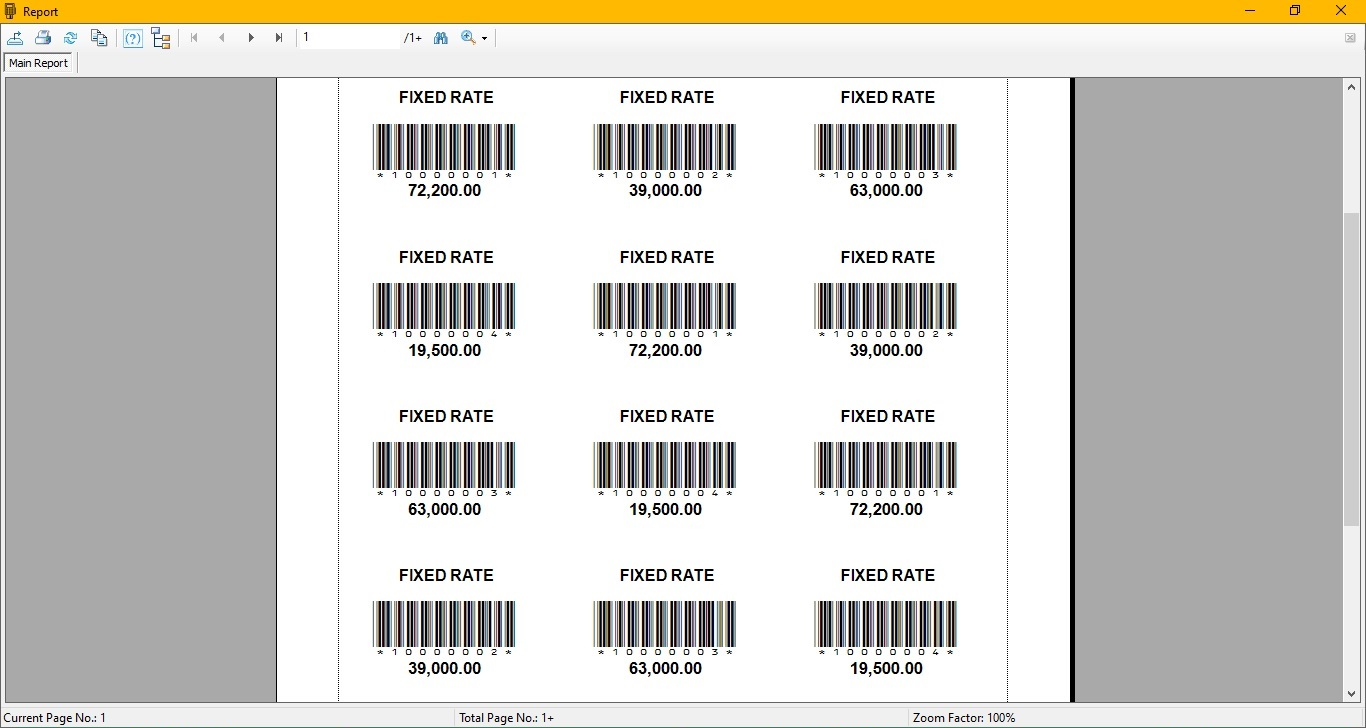
Task: Select the Main Report tab
Action: [x=39, y=63]
